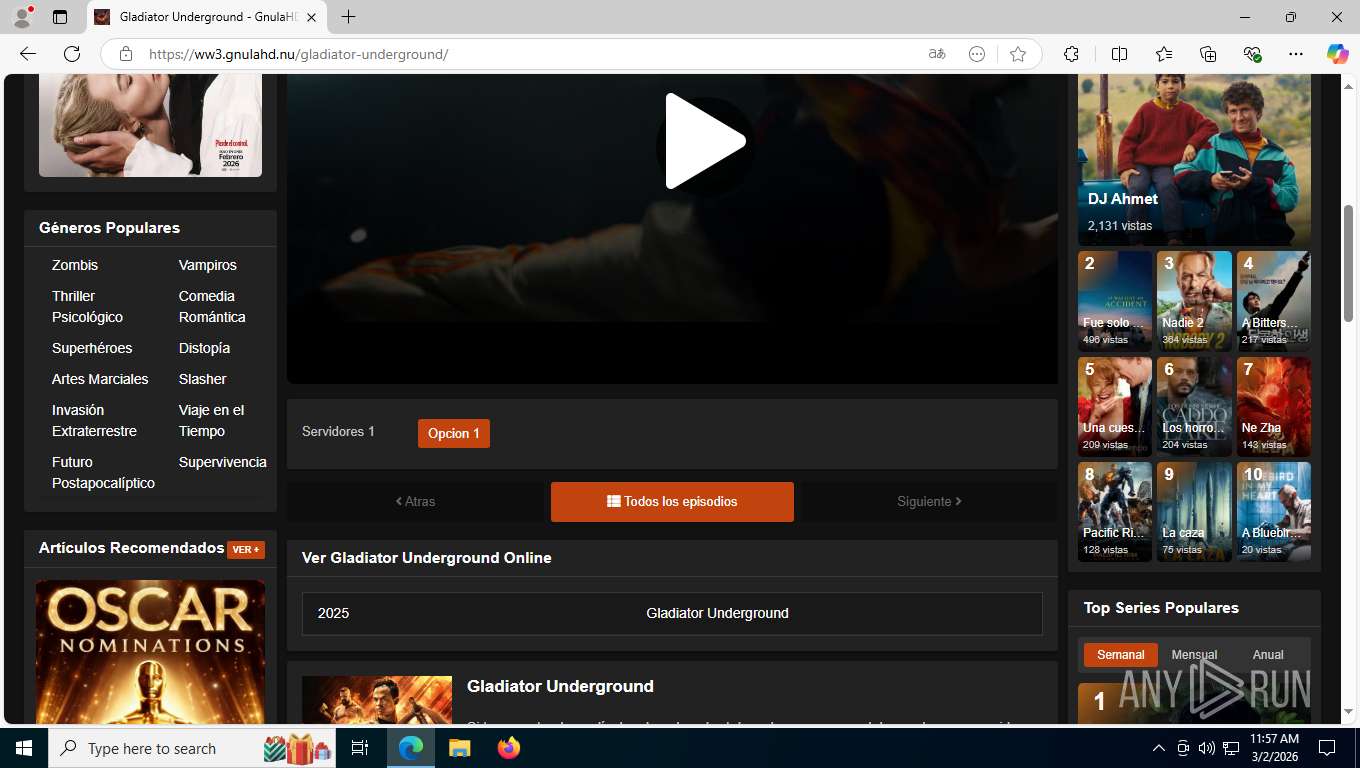Open the Zombis genre

click(75, 265)
